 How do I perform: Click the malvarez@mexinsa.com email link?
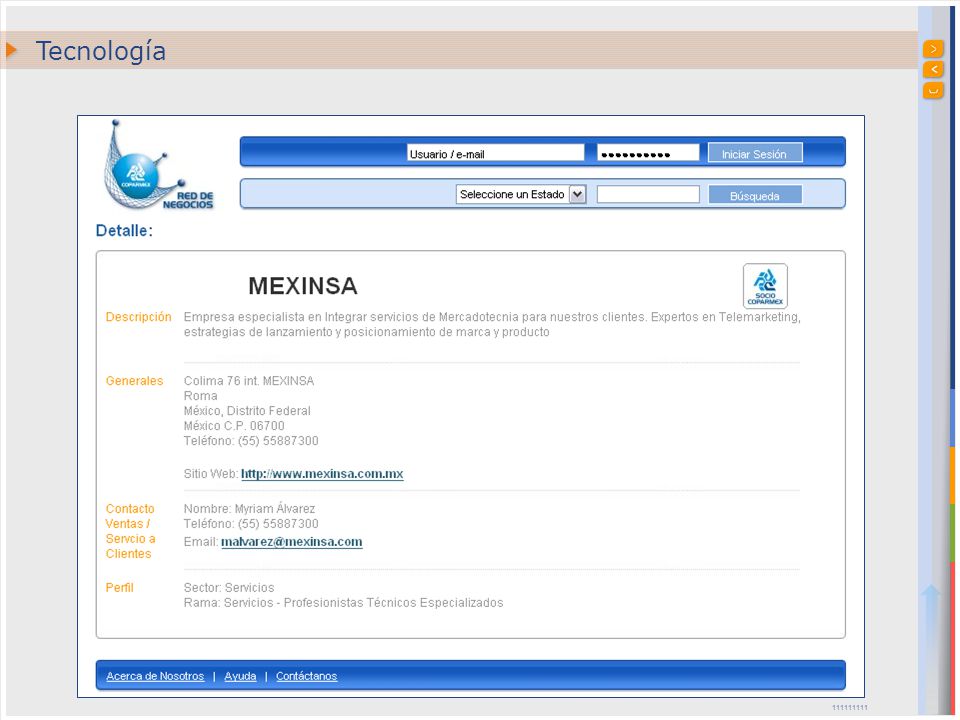291,542
